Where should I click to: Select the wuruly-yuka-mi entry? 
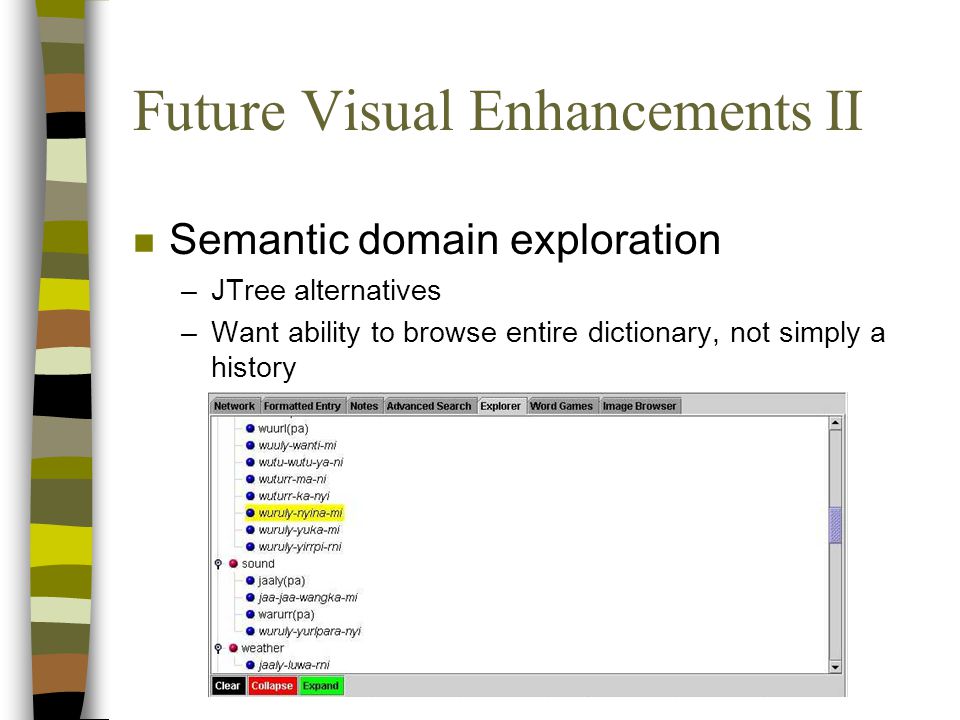point(299,530)
